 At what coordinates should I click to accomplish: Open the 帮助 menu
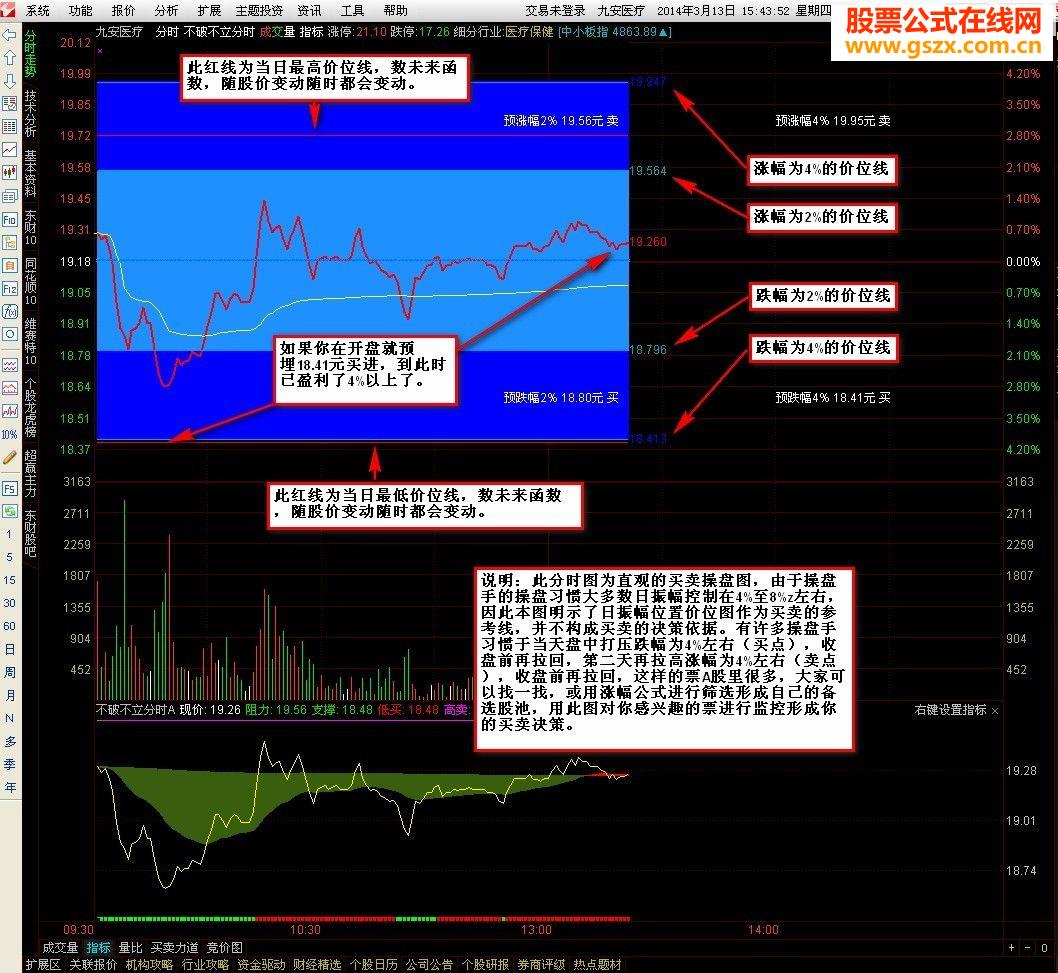(395, 11)
